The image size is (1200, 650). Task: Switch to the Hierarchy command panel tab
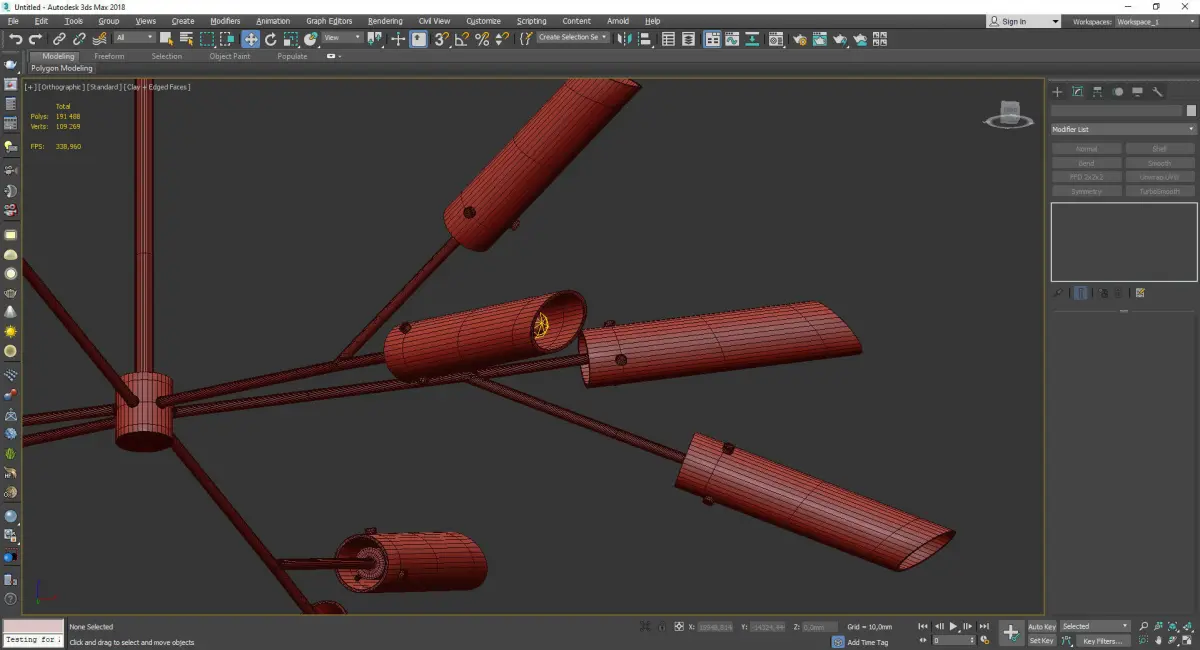pos(1097,91)
